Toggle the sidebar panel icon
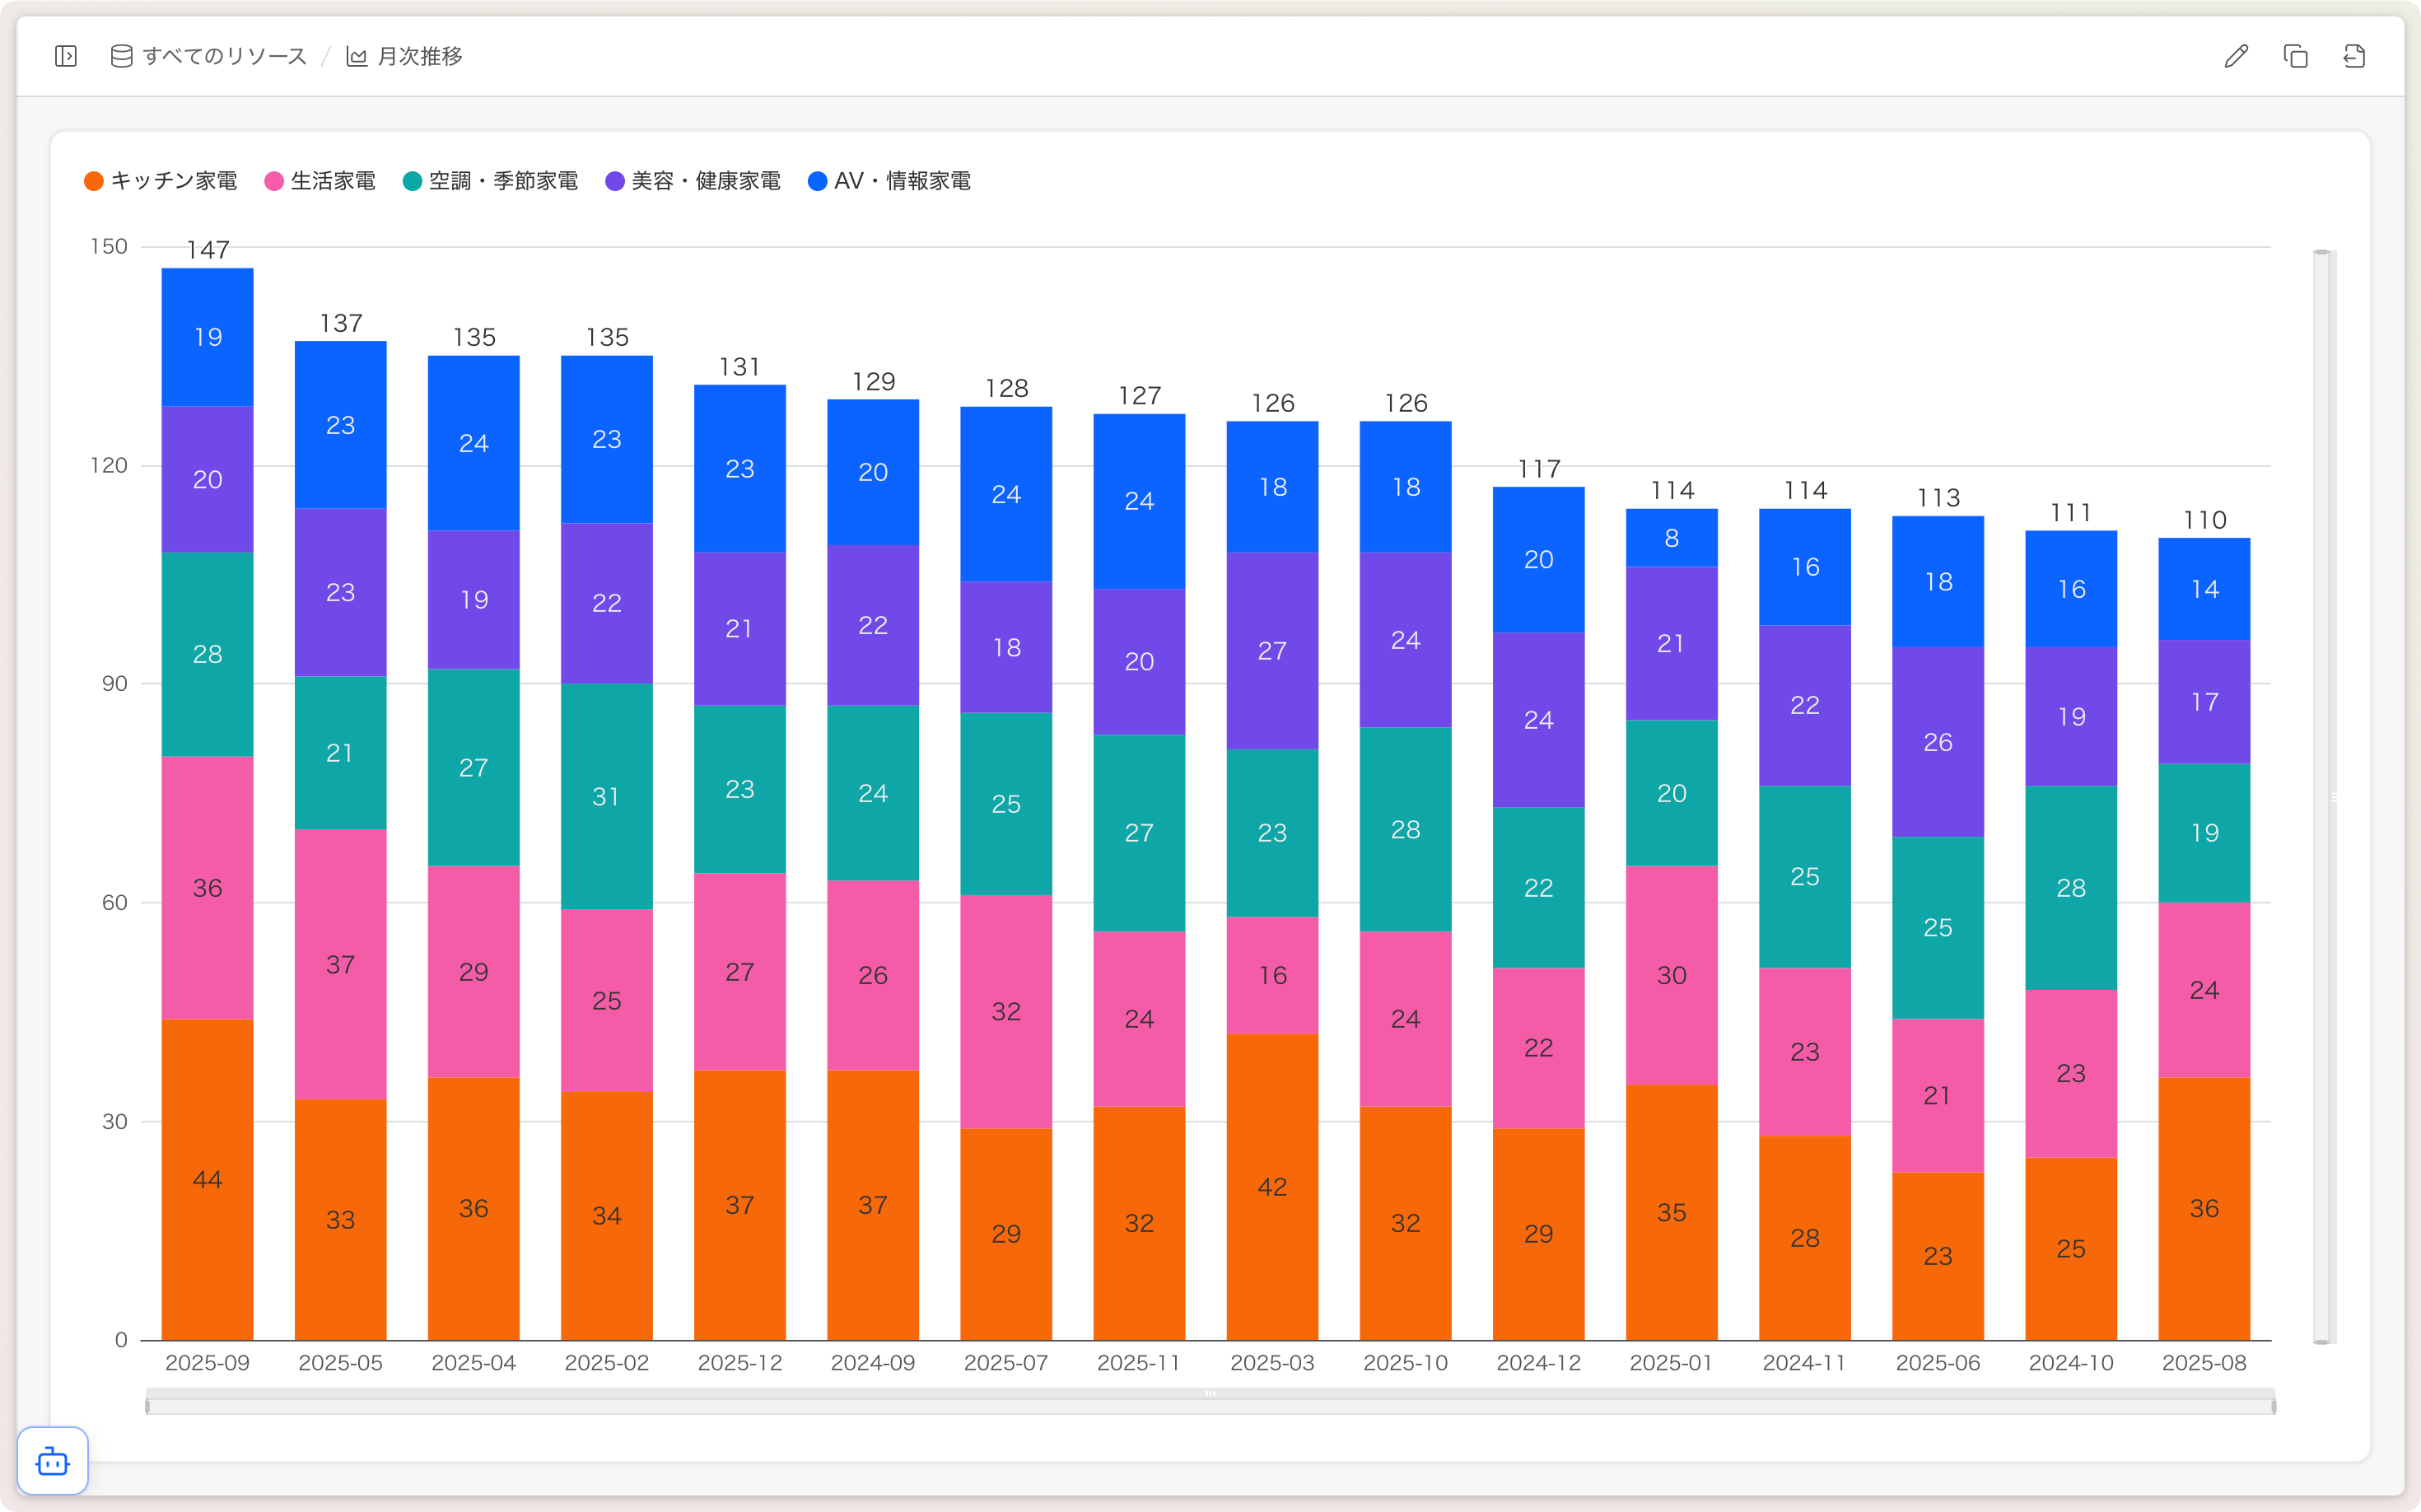The height and width of the screenshot is (1512, 2421). tap(66, 56)
